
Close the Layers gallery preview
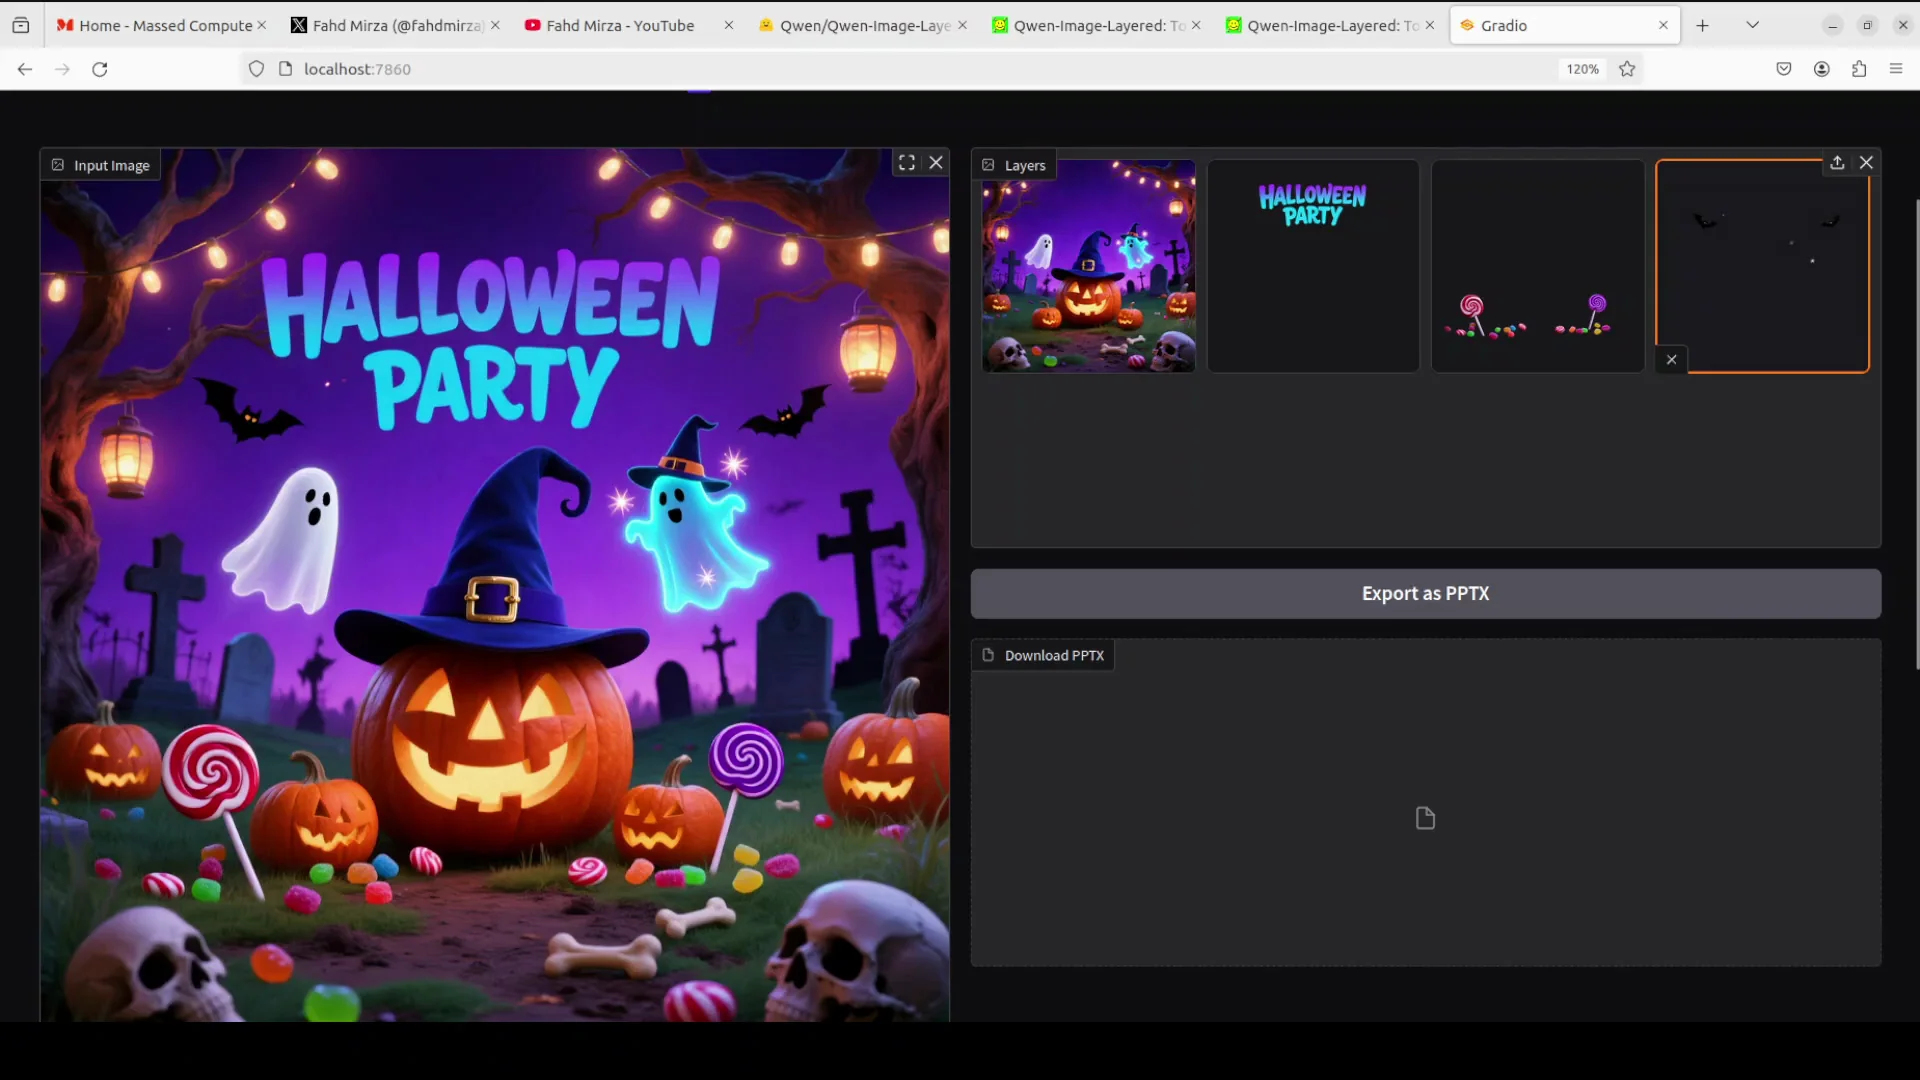1866,163
